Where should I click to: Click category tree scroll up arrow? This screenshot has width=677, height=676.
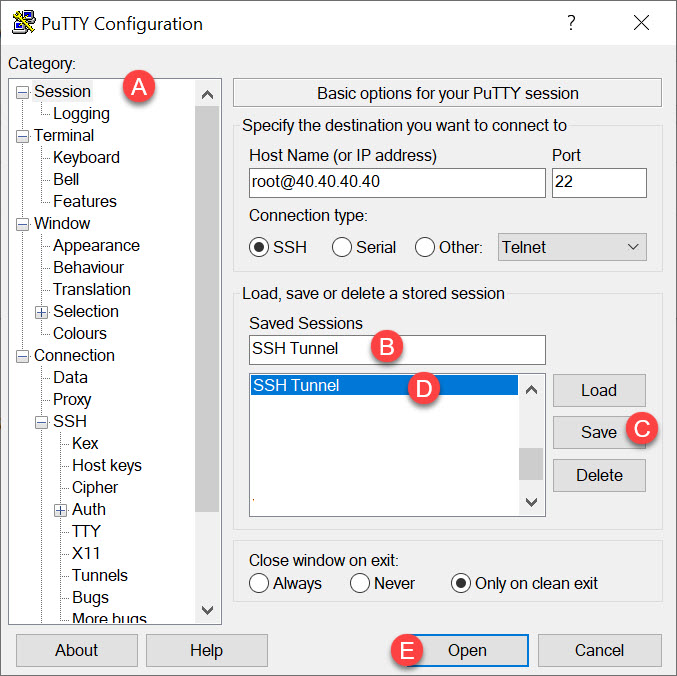[208, 95]
